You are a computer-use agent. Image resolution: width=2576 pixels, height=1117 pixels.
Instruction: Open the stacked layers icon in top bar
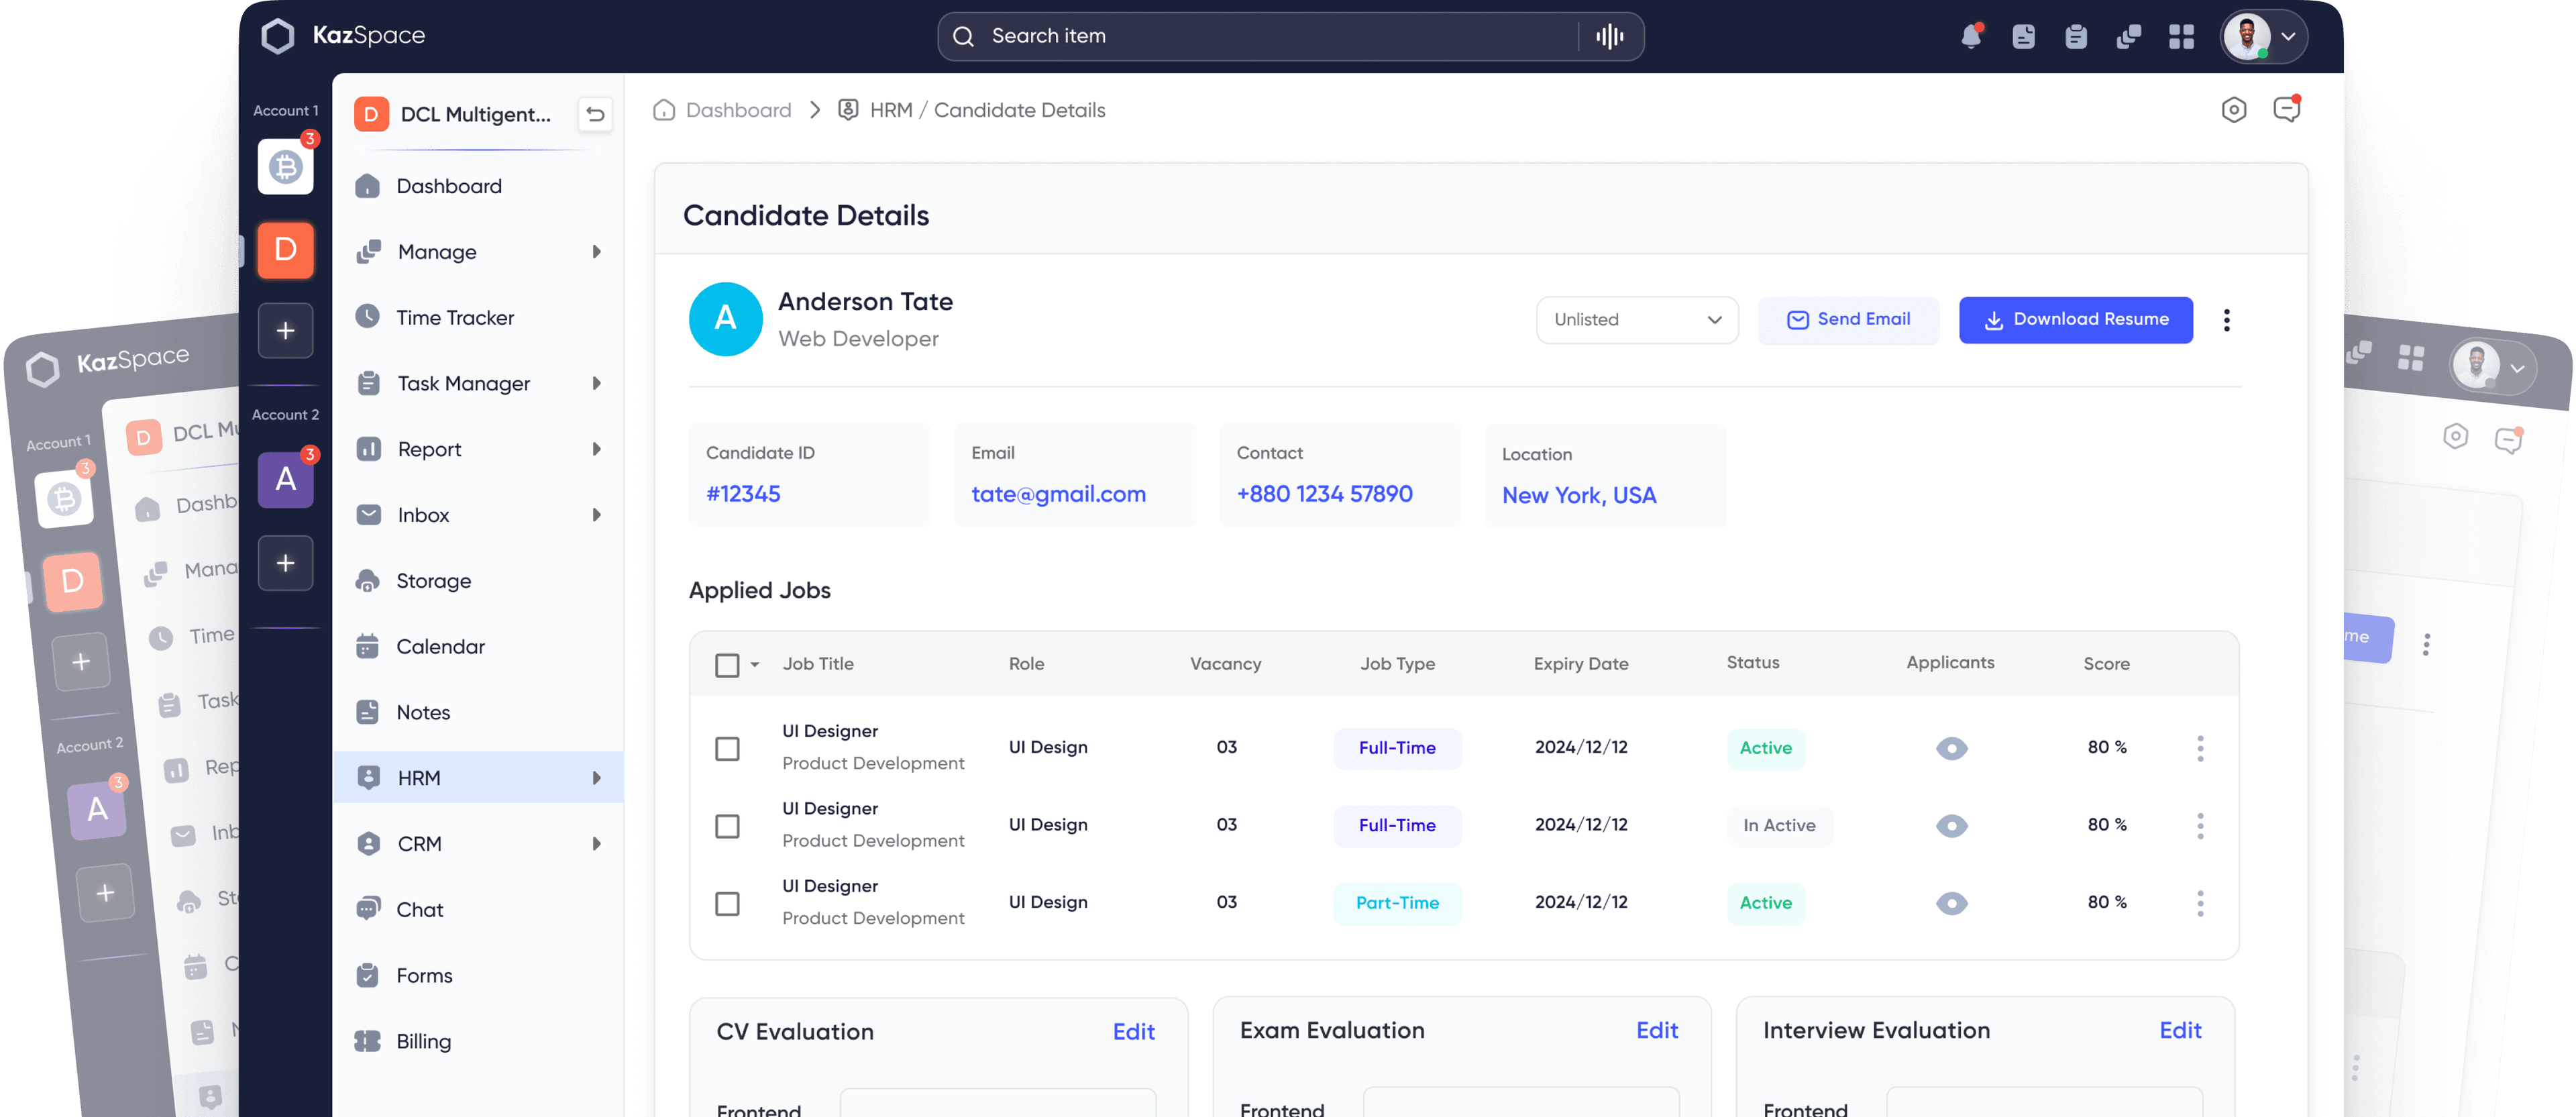[x=2128, y=37]
